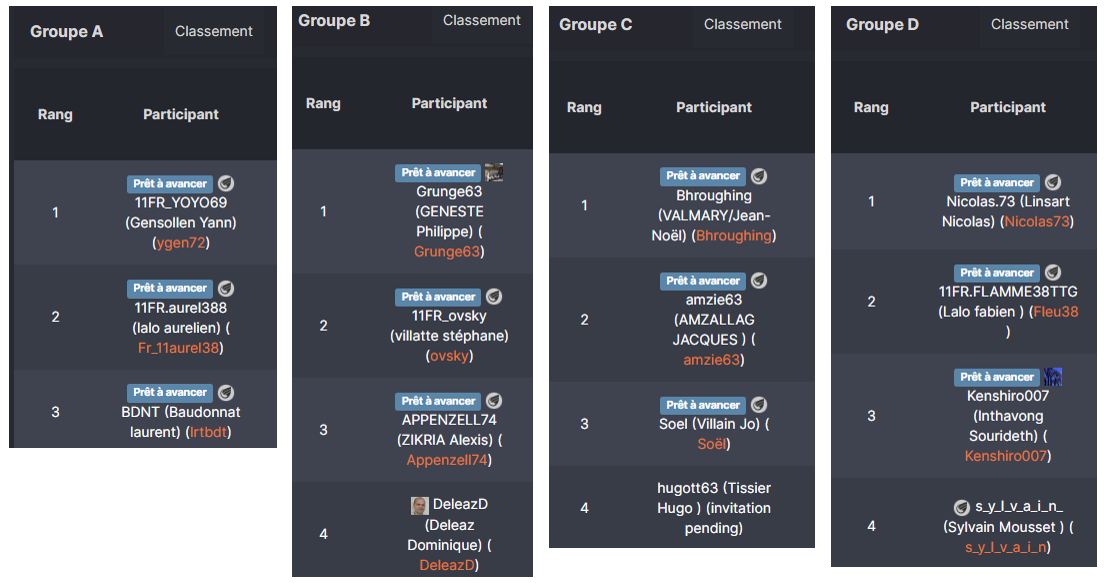Screen dimensions: 1104x583
Task: Click avatar icon beside 11FR_YOYO69
Action: 227,183
